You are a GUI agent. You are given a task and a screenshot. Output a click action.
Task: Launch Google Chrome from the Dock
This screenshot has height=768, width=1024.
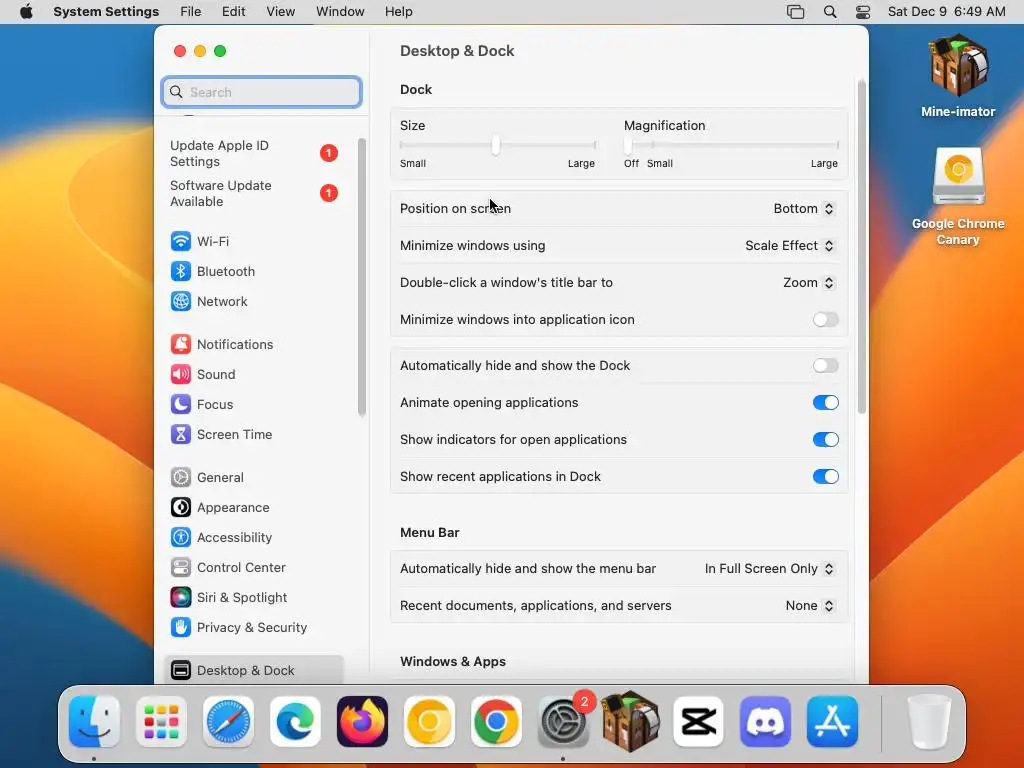[x=496, y=722]
